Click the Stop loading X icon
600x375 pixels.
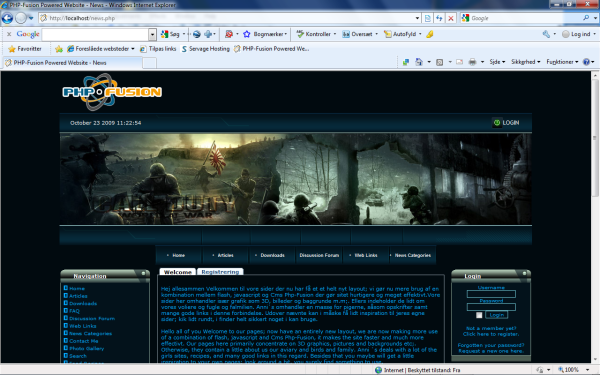[x=451, y=18]
